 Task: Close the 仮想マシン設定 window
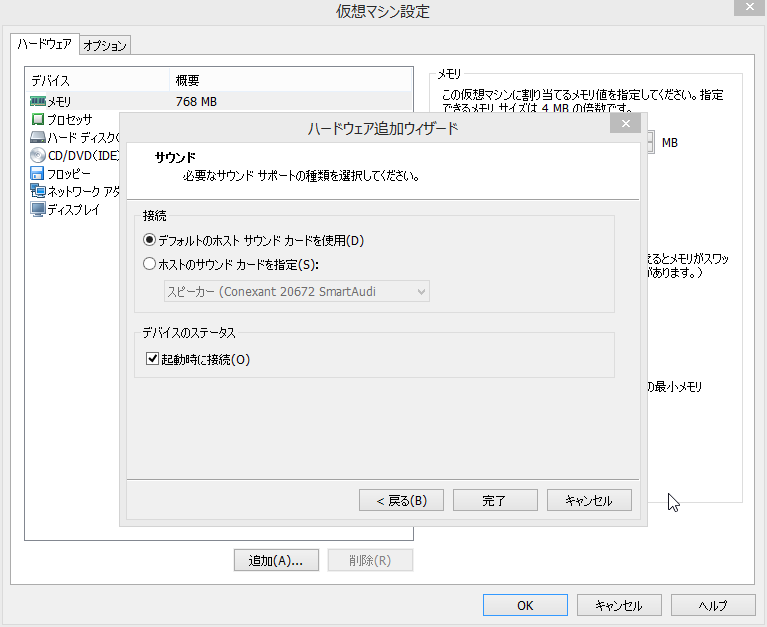(x=749, y=7)
